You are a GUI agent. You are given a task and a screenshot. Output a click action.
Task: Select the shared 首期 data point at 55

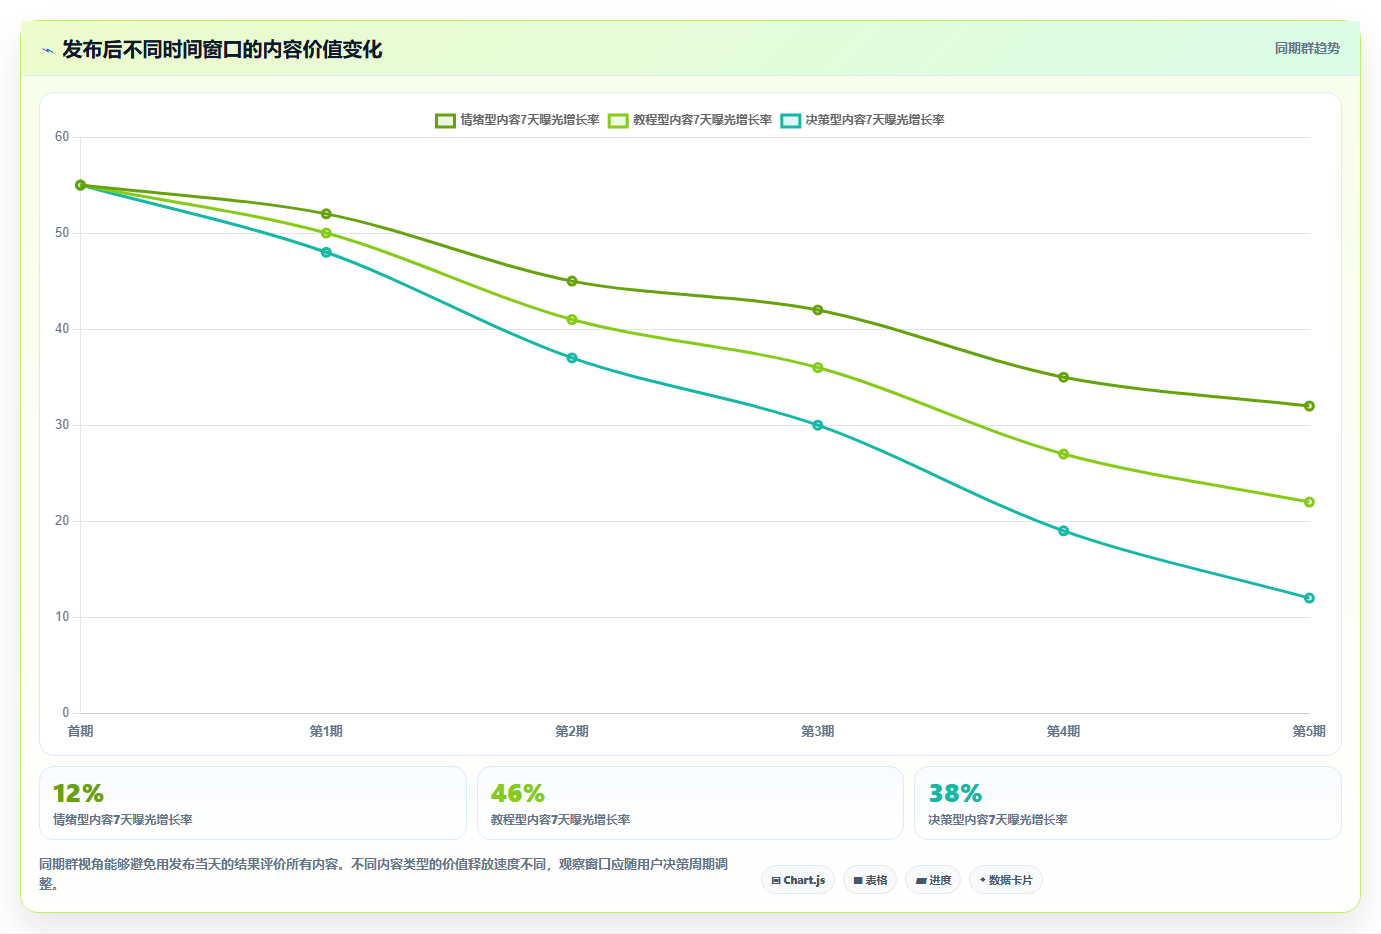point(81,185)
